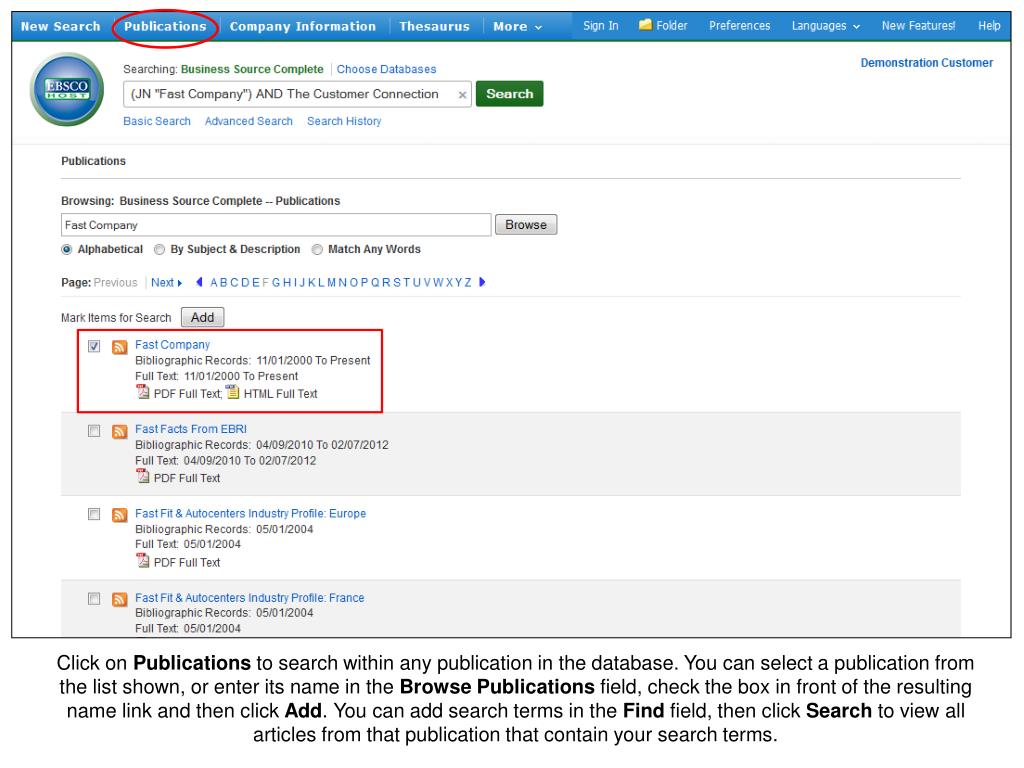Select Match Any Words option
Image resolution: width=1024 pixels, height=768 pixels.
[x=317, y=249]
